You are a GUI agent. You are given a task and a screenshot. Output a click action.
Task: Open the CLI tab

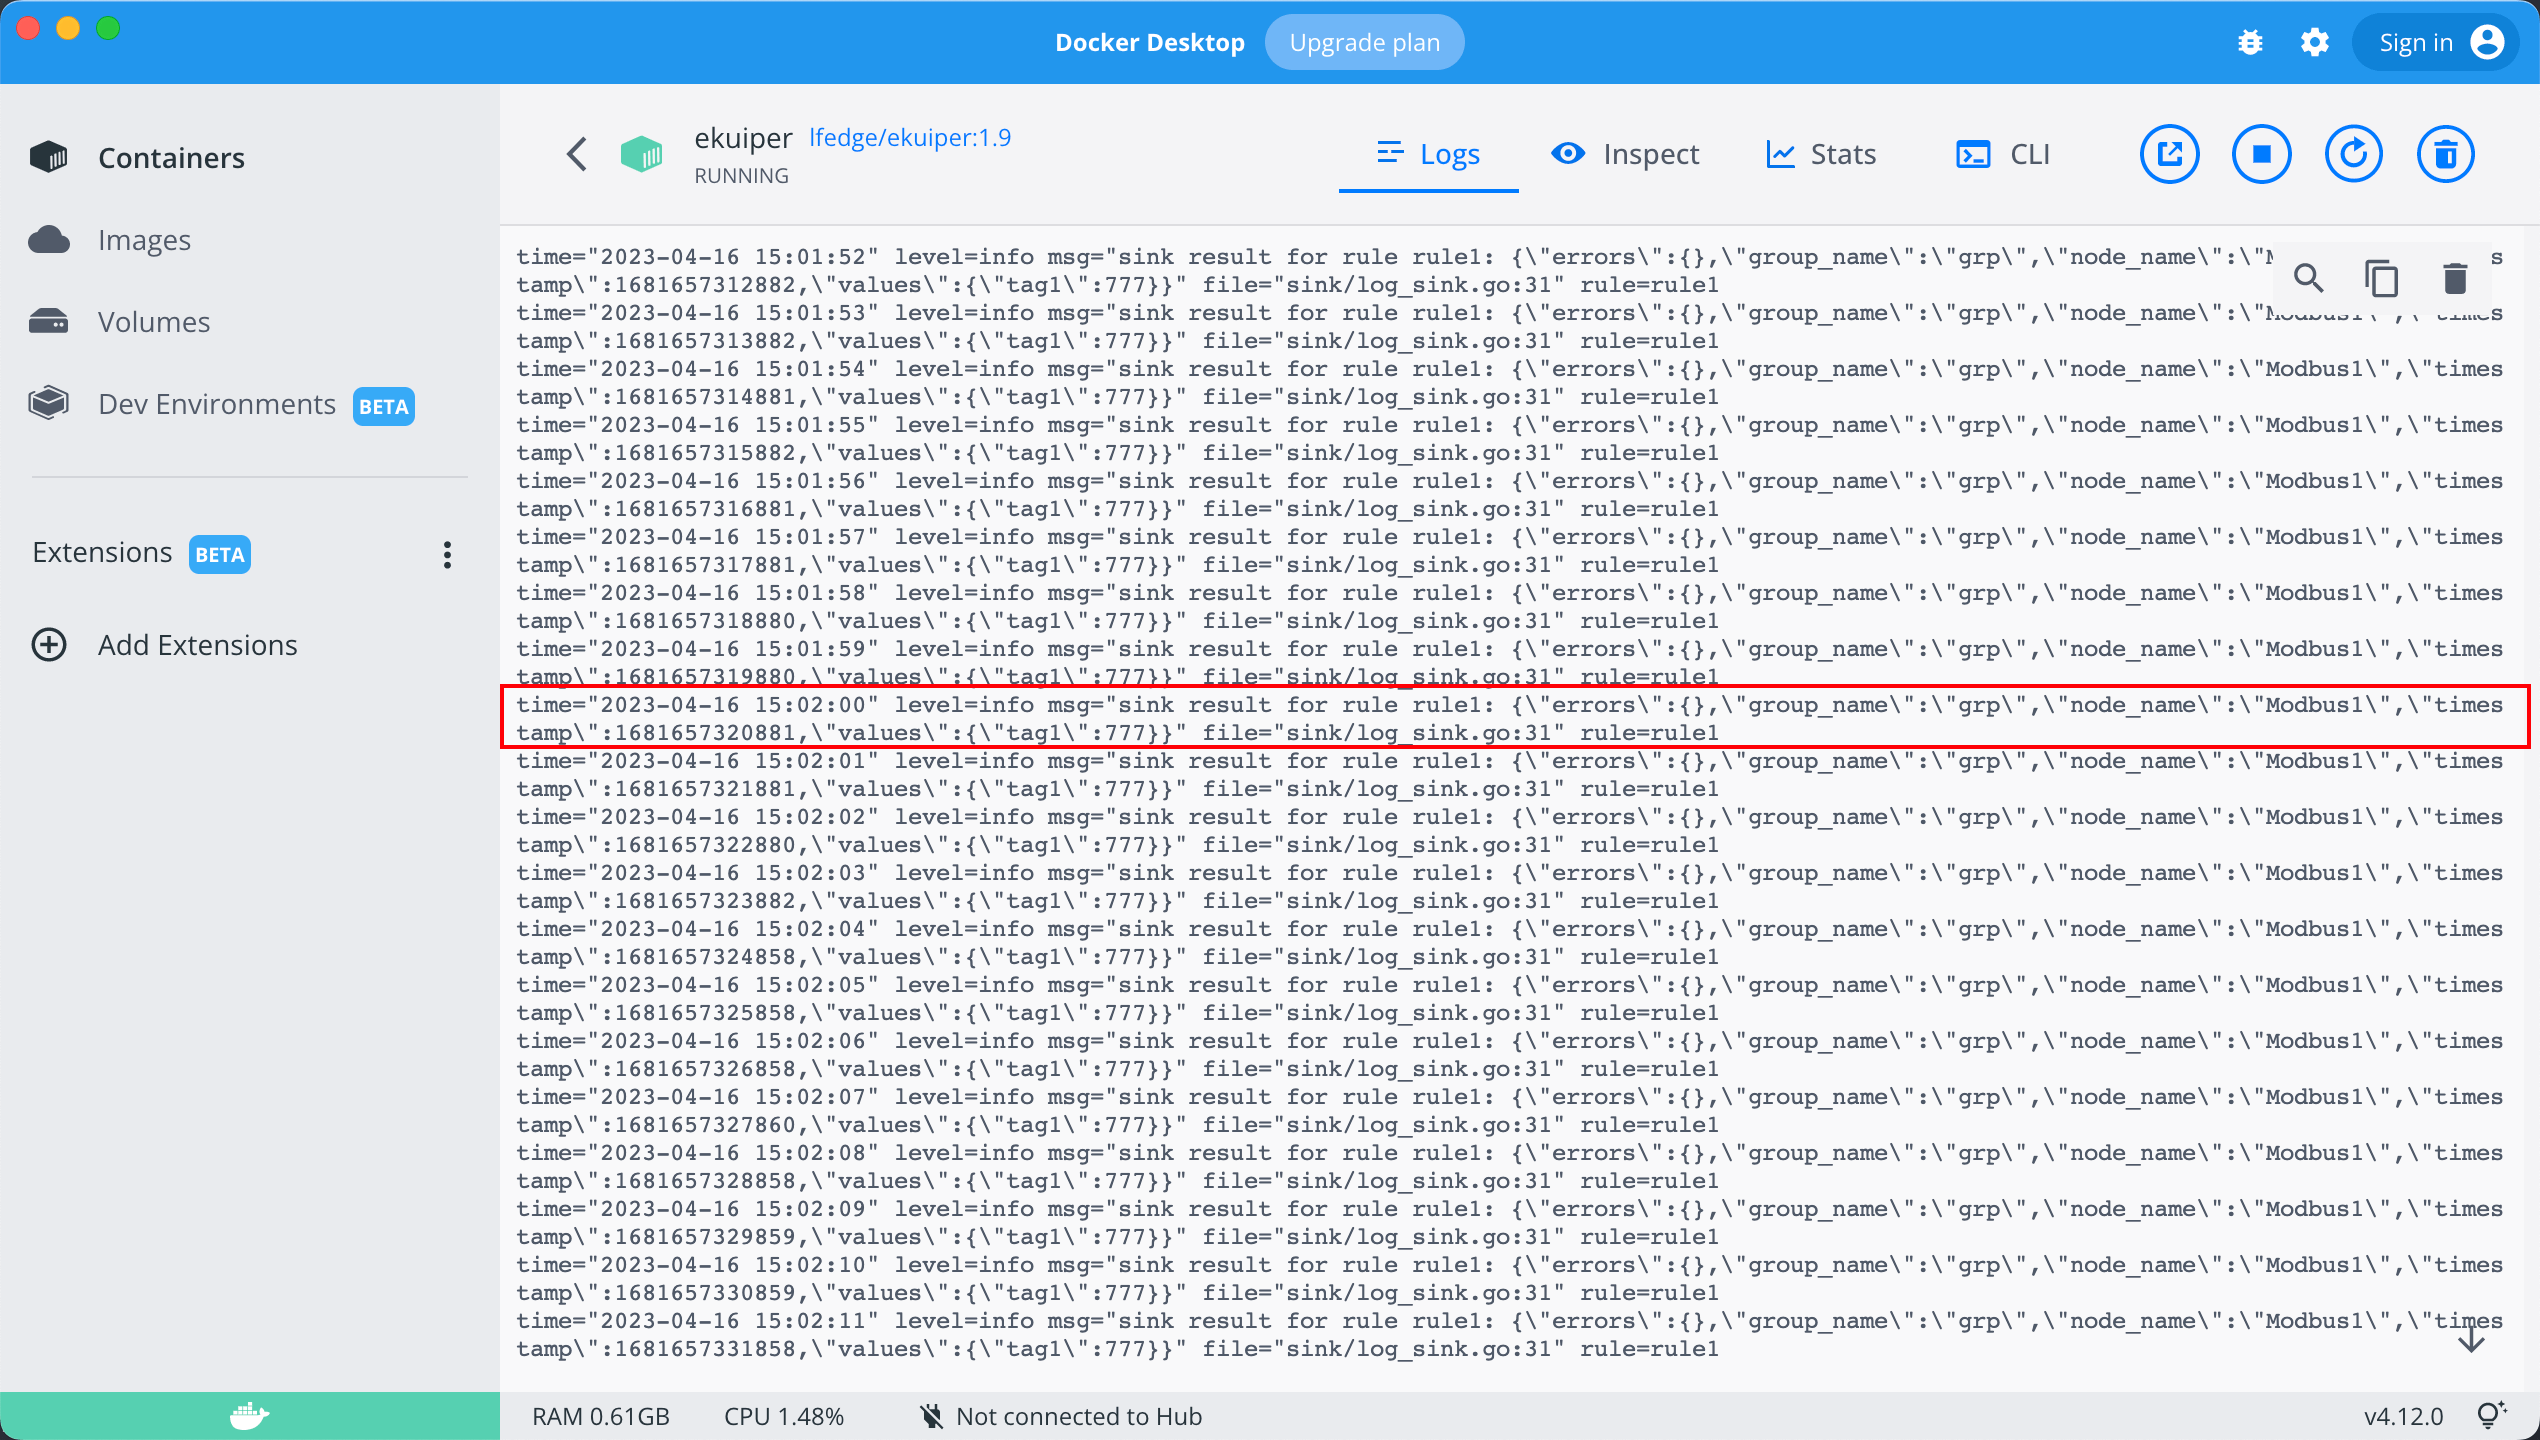click(2003, 154)
